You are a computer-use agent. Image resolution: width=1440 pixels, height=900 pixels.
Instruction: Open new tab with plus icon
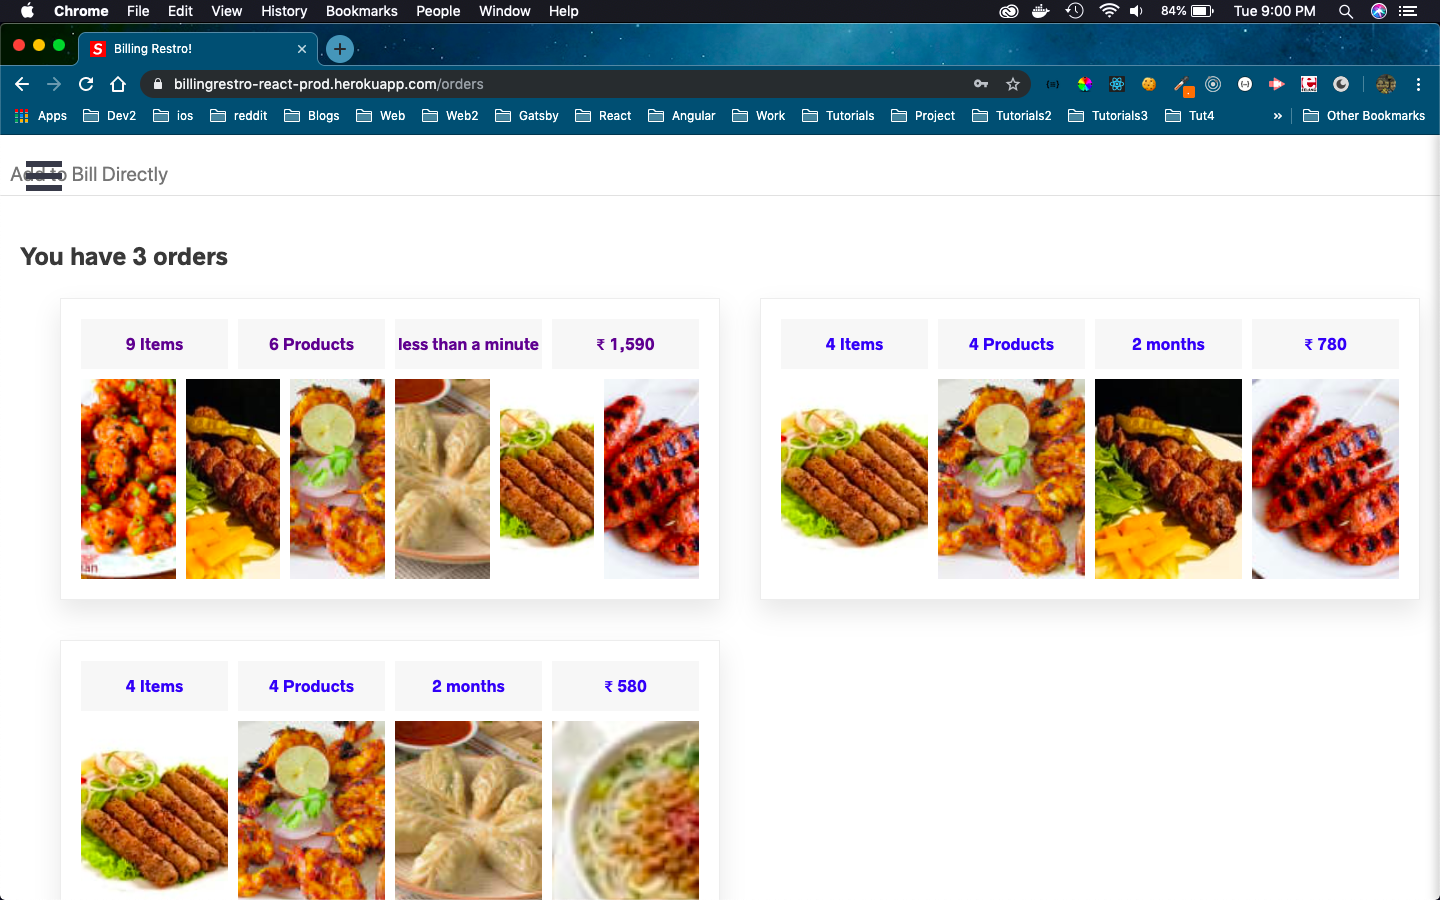340,48
